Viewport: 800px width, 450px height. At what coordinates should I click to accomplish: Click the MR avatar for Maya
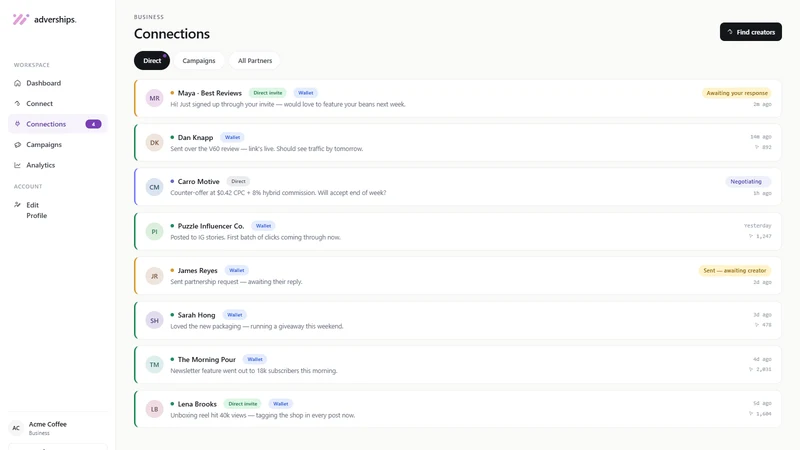pos(155,98)
